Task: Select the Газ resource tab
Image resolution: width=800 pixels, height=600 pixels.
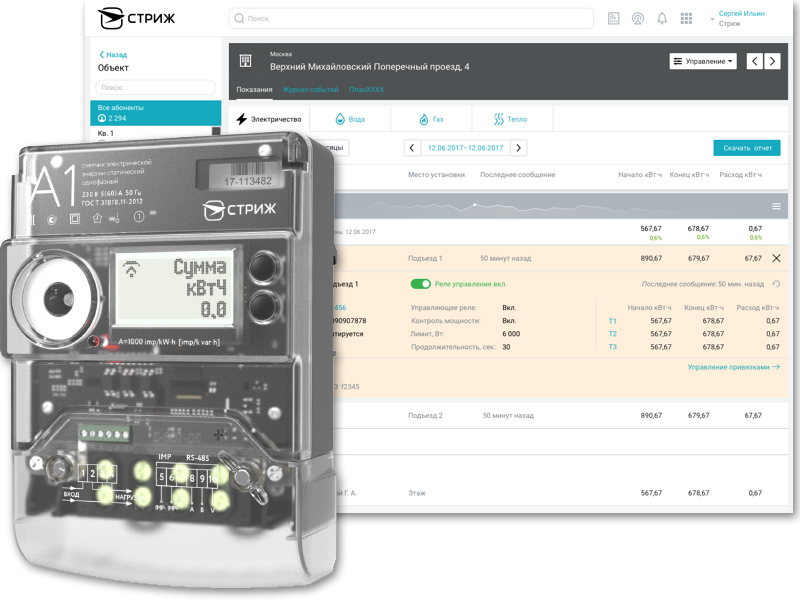Action: click(x=431, y=119)
